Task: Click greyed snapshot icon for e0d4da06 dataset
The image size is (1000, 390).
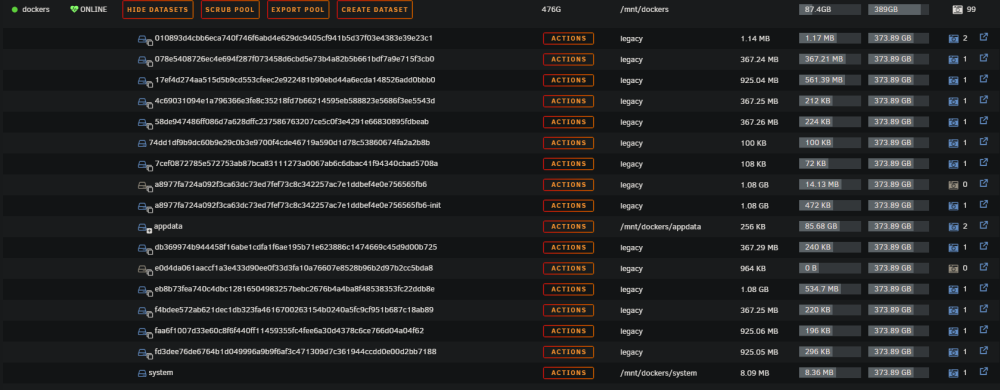Action: pos(953,268)
